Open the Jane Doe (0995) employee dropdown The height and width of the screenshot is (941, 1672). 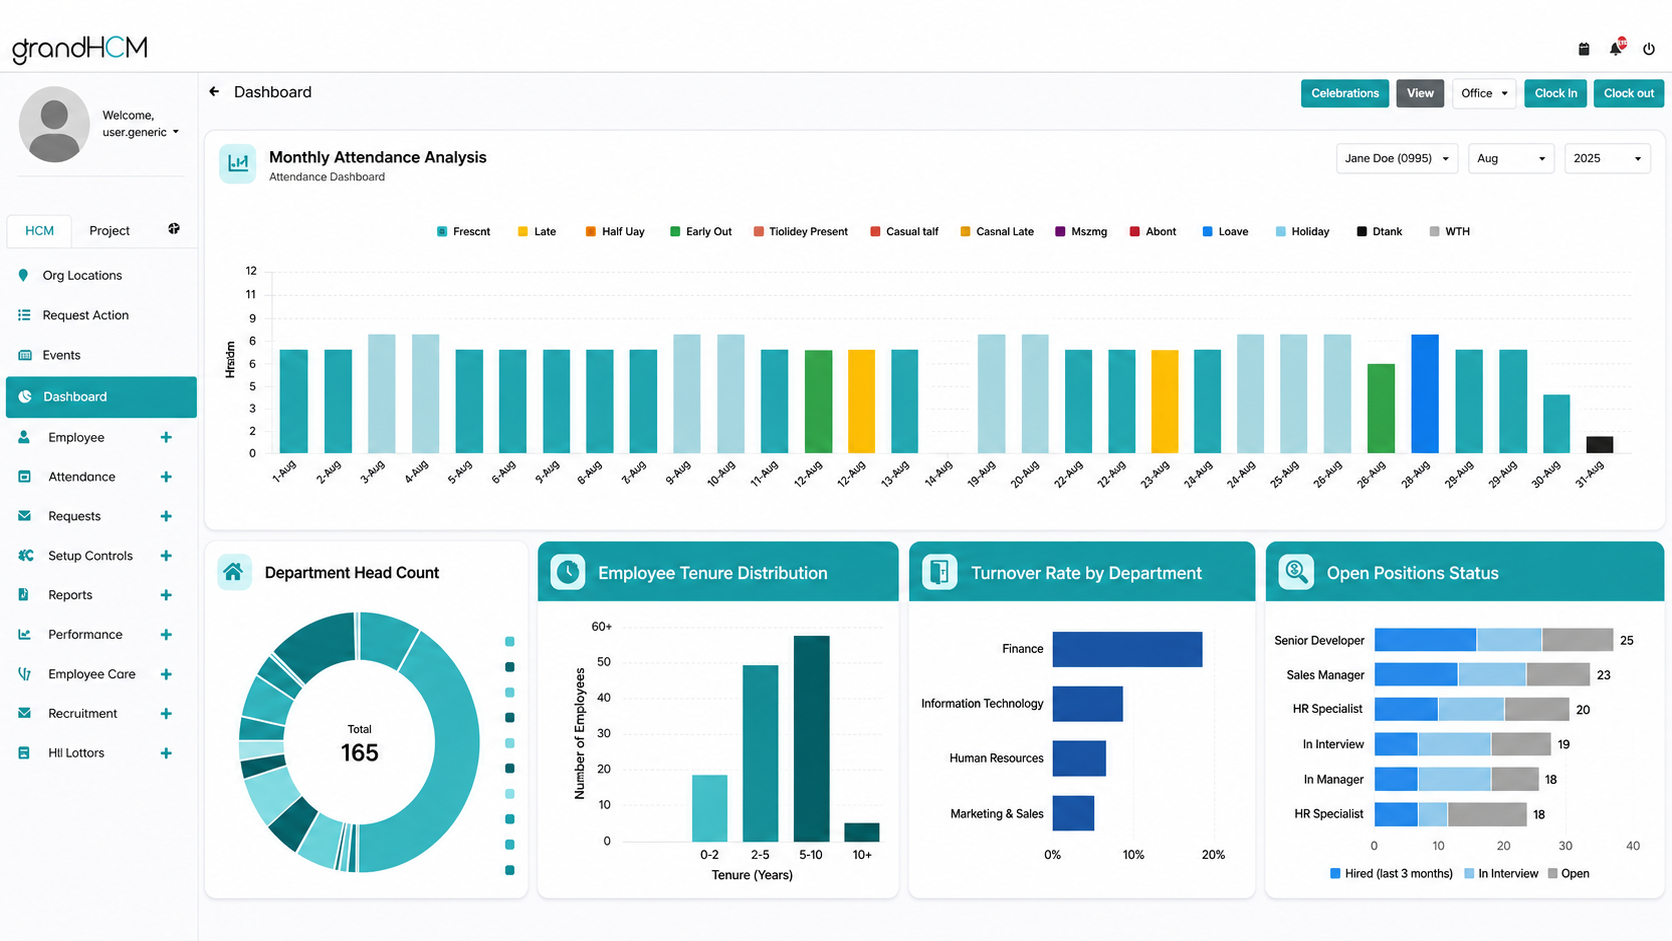tap(1397, 158)
